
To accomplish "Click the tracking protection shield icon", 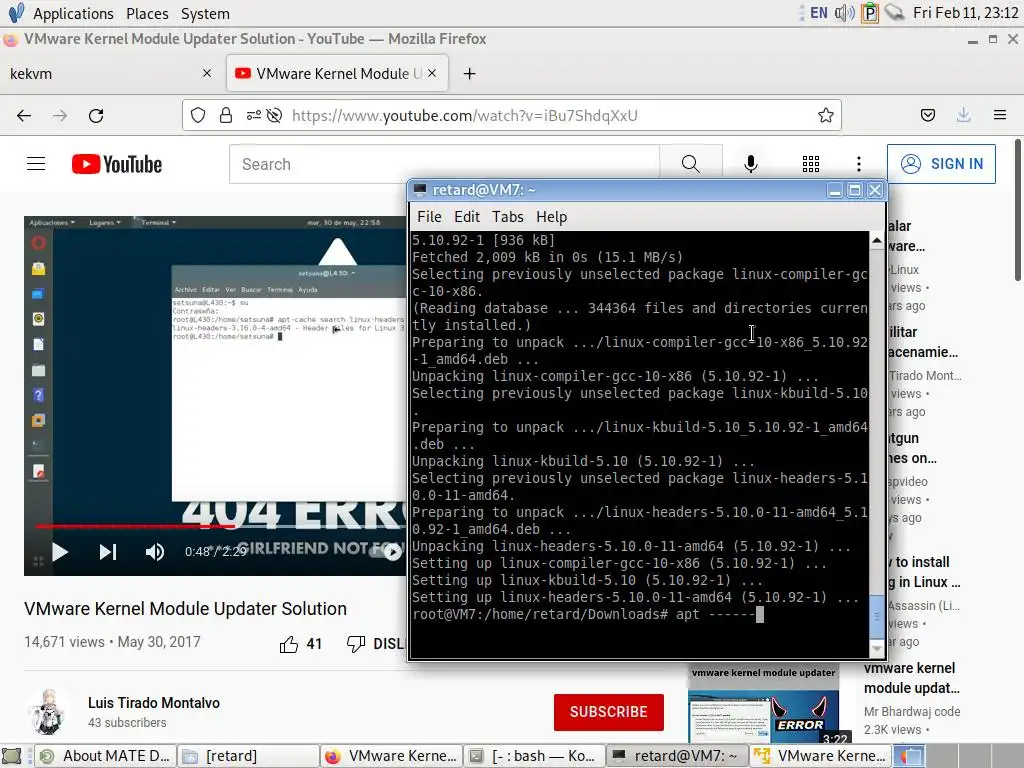I will 198,116.
